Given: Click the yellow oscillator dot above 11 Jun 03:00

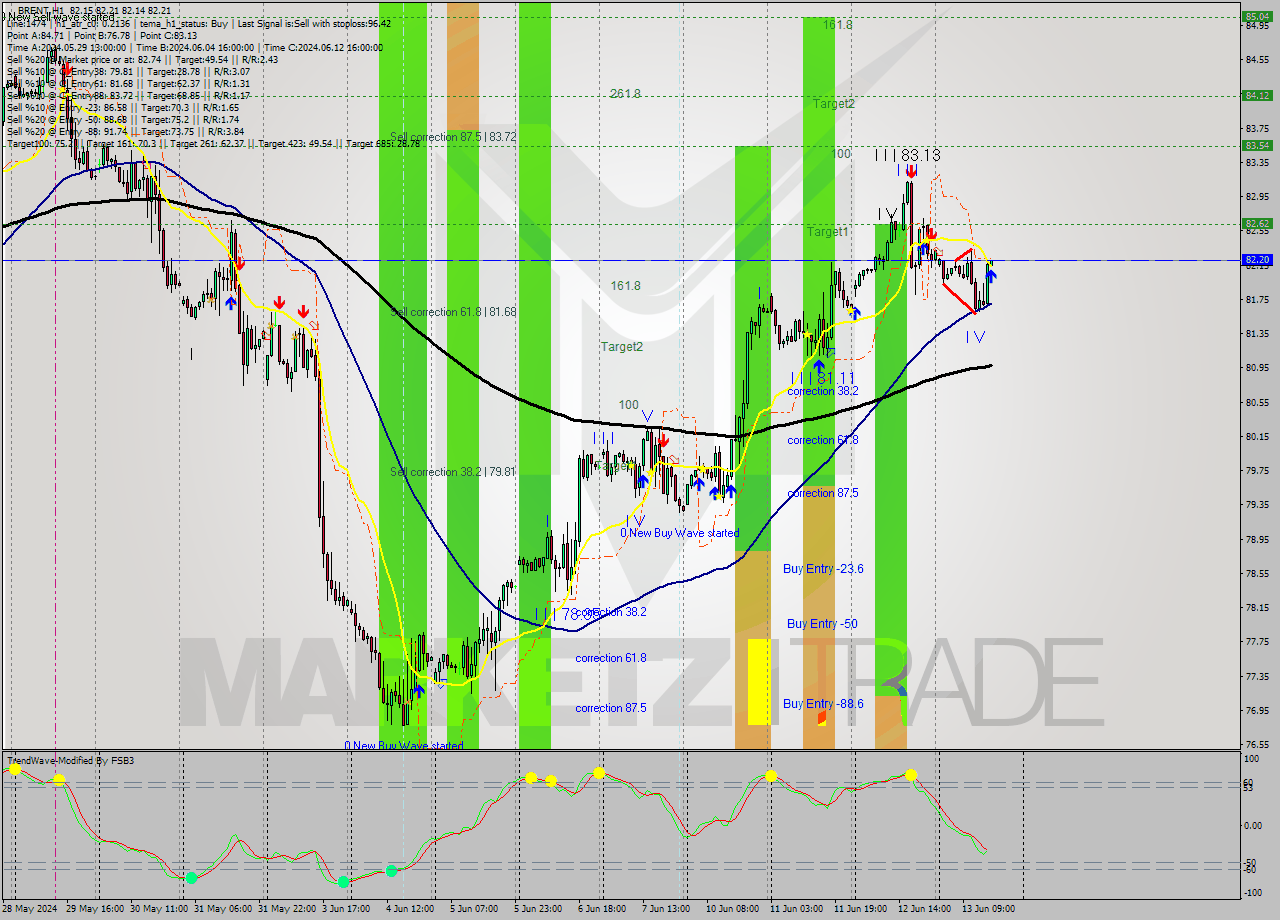Looking at the screenshot, I should click(771, 775).
